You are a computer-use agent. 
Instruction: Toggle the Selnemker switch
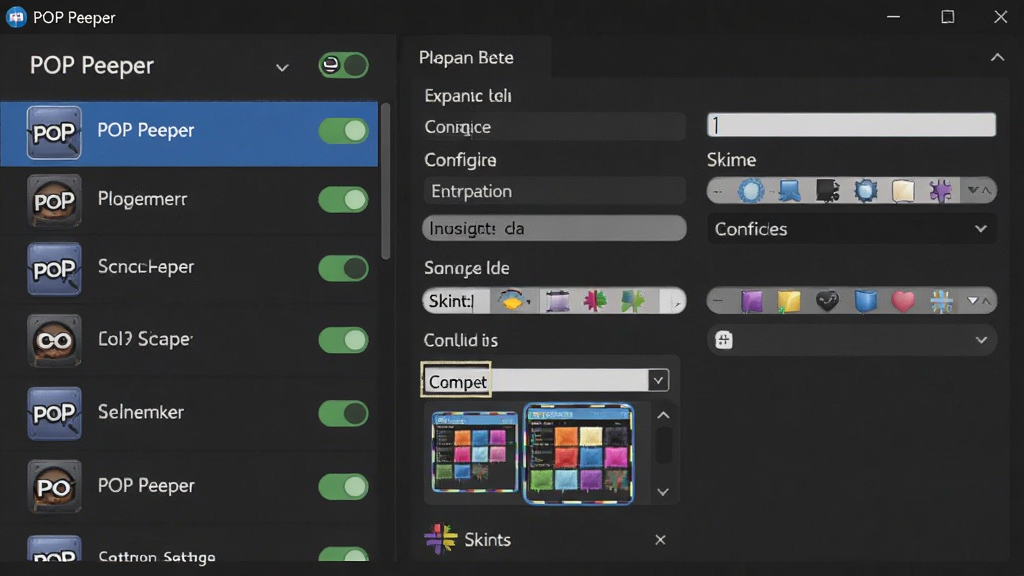click(x=344, y=413)
